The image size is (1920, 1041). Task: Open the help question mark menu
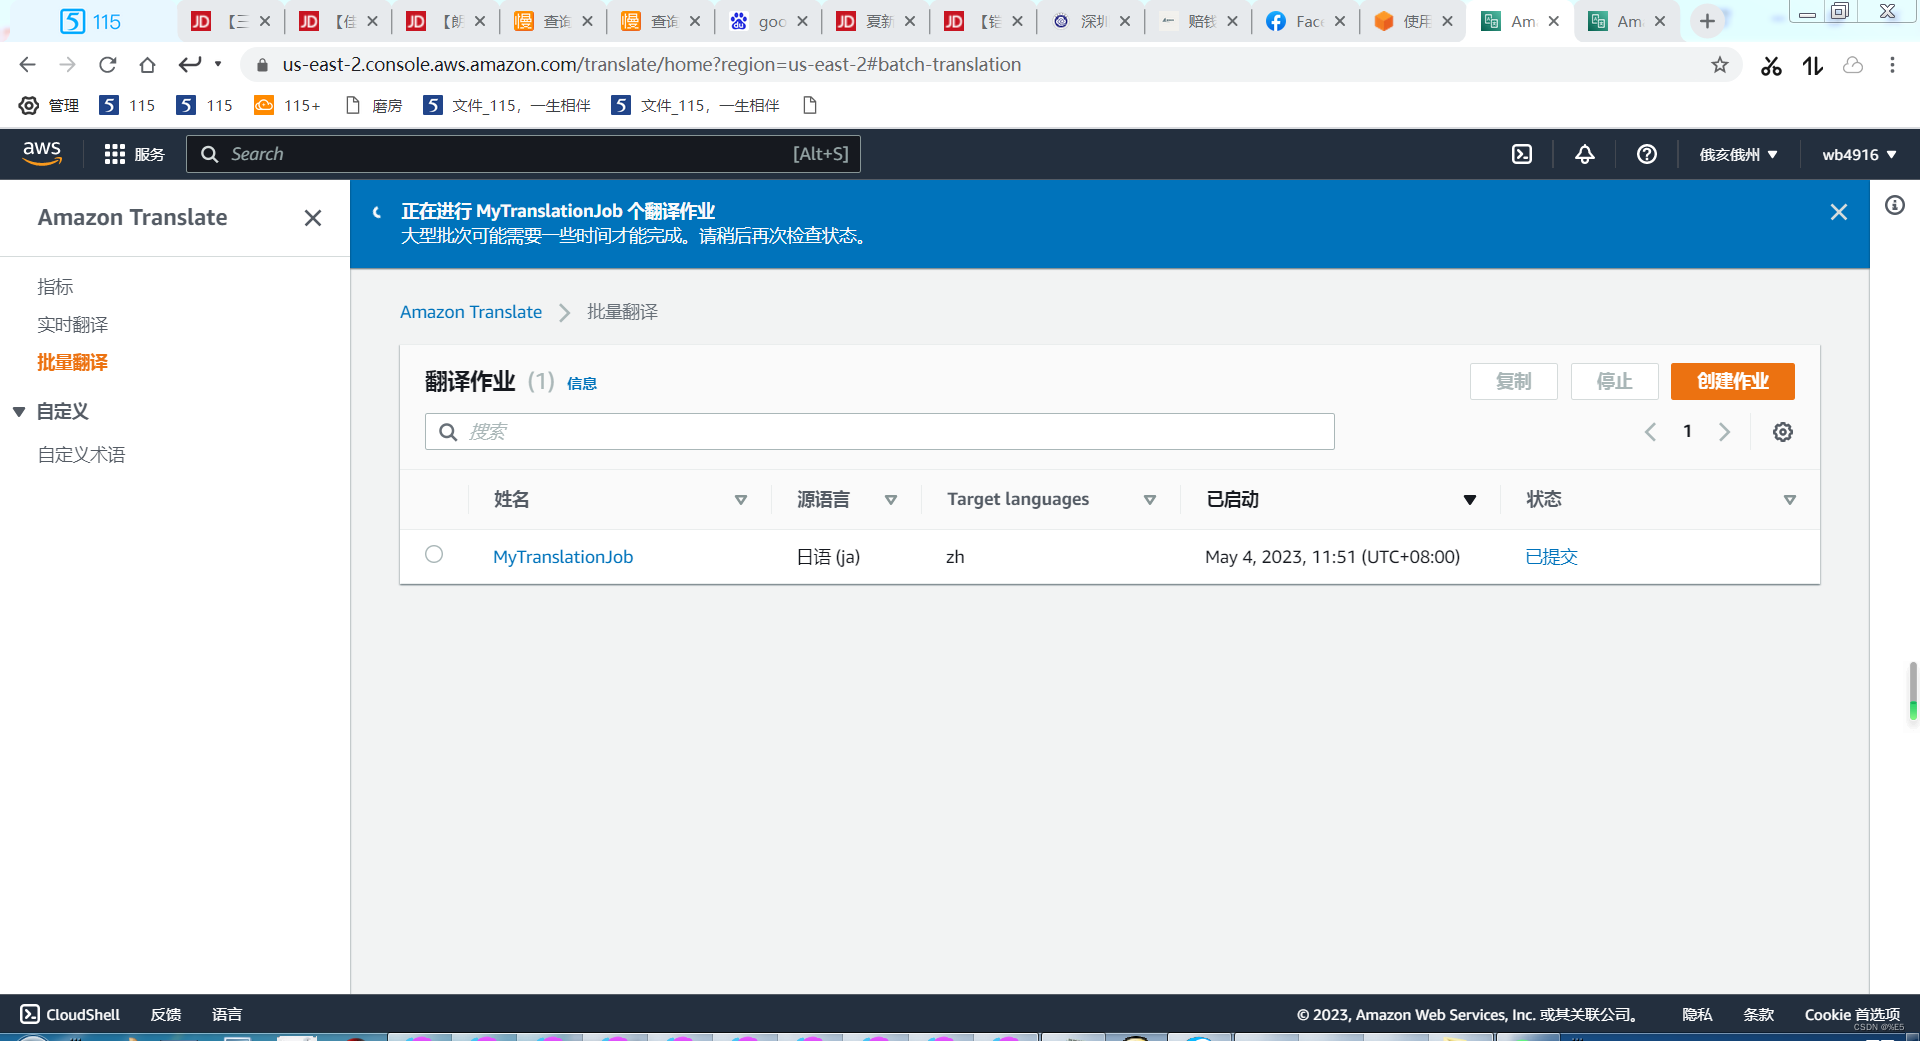click(x=1647, y=154)
